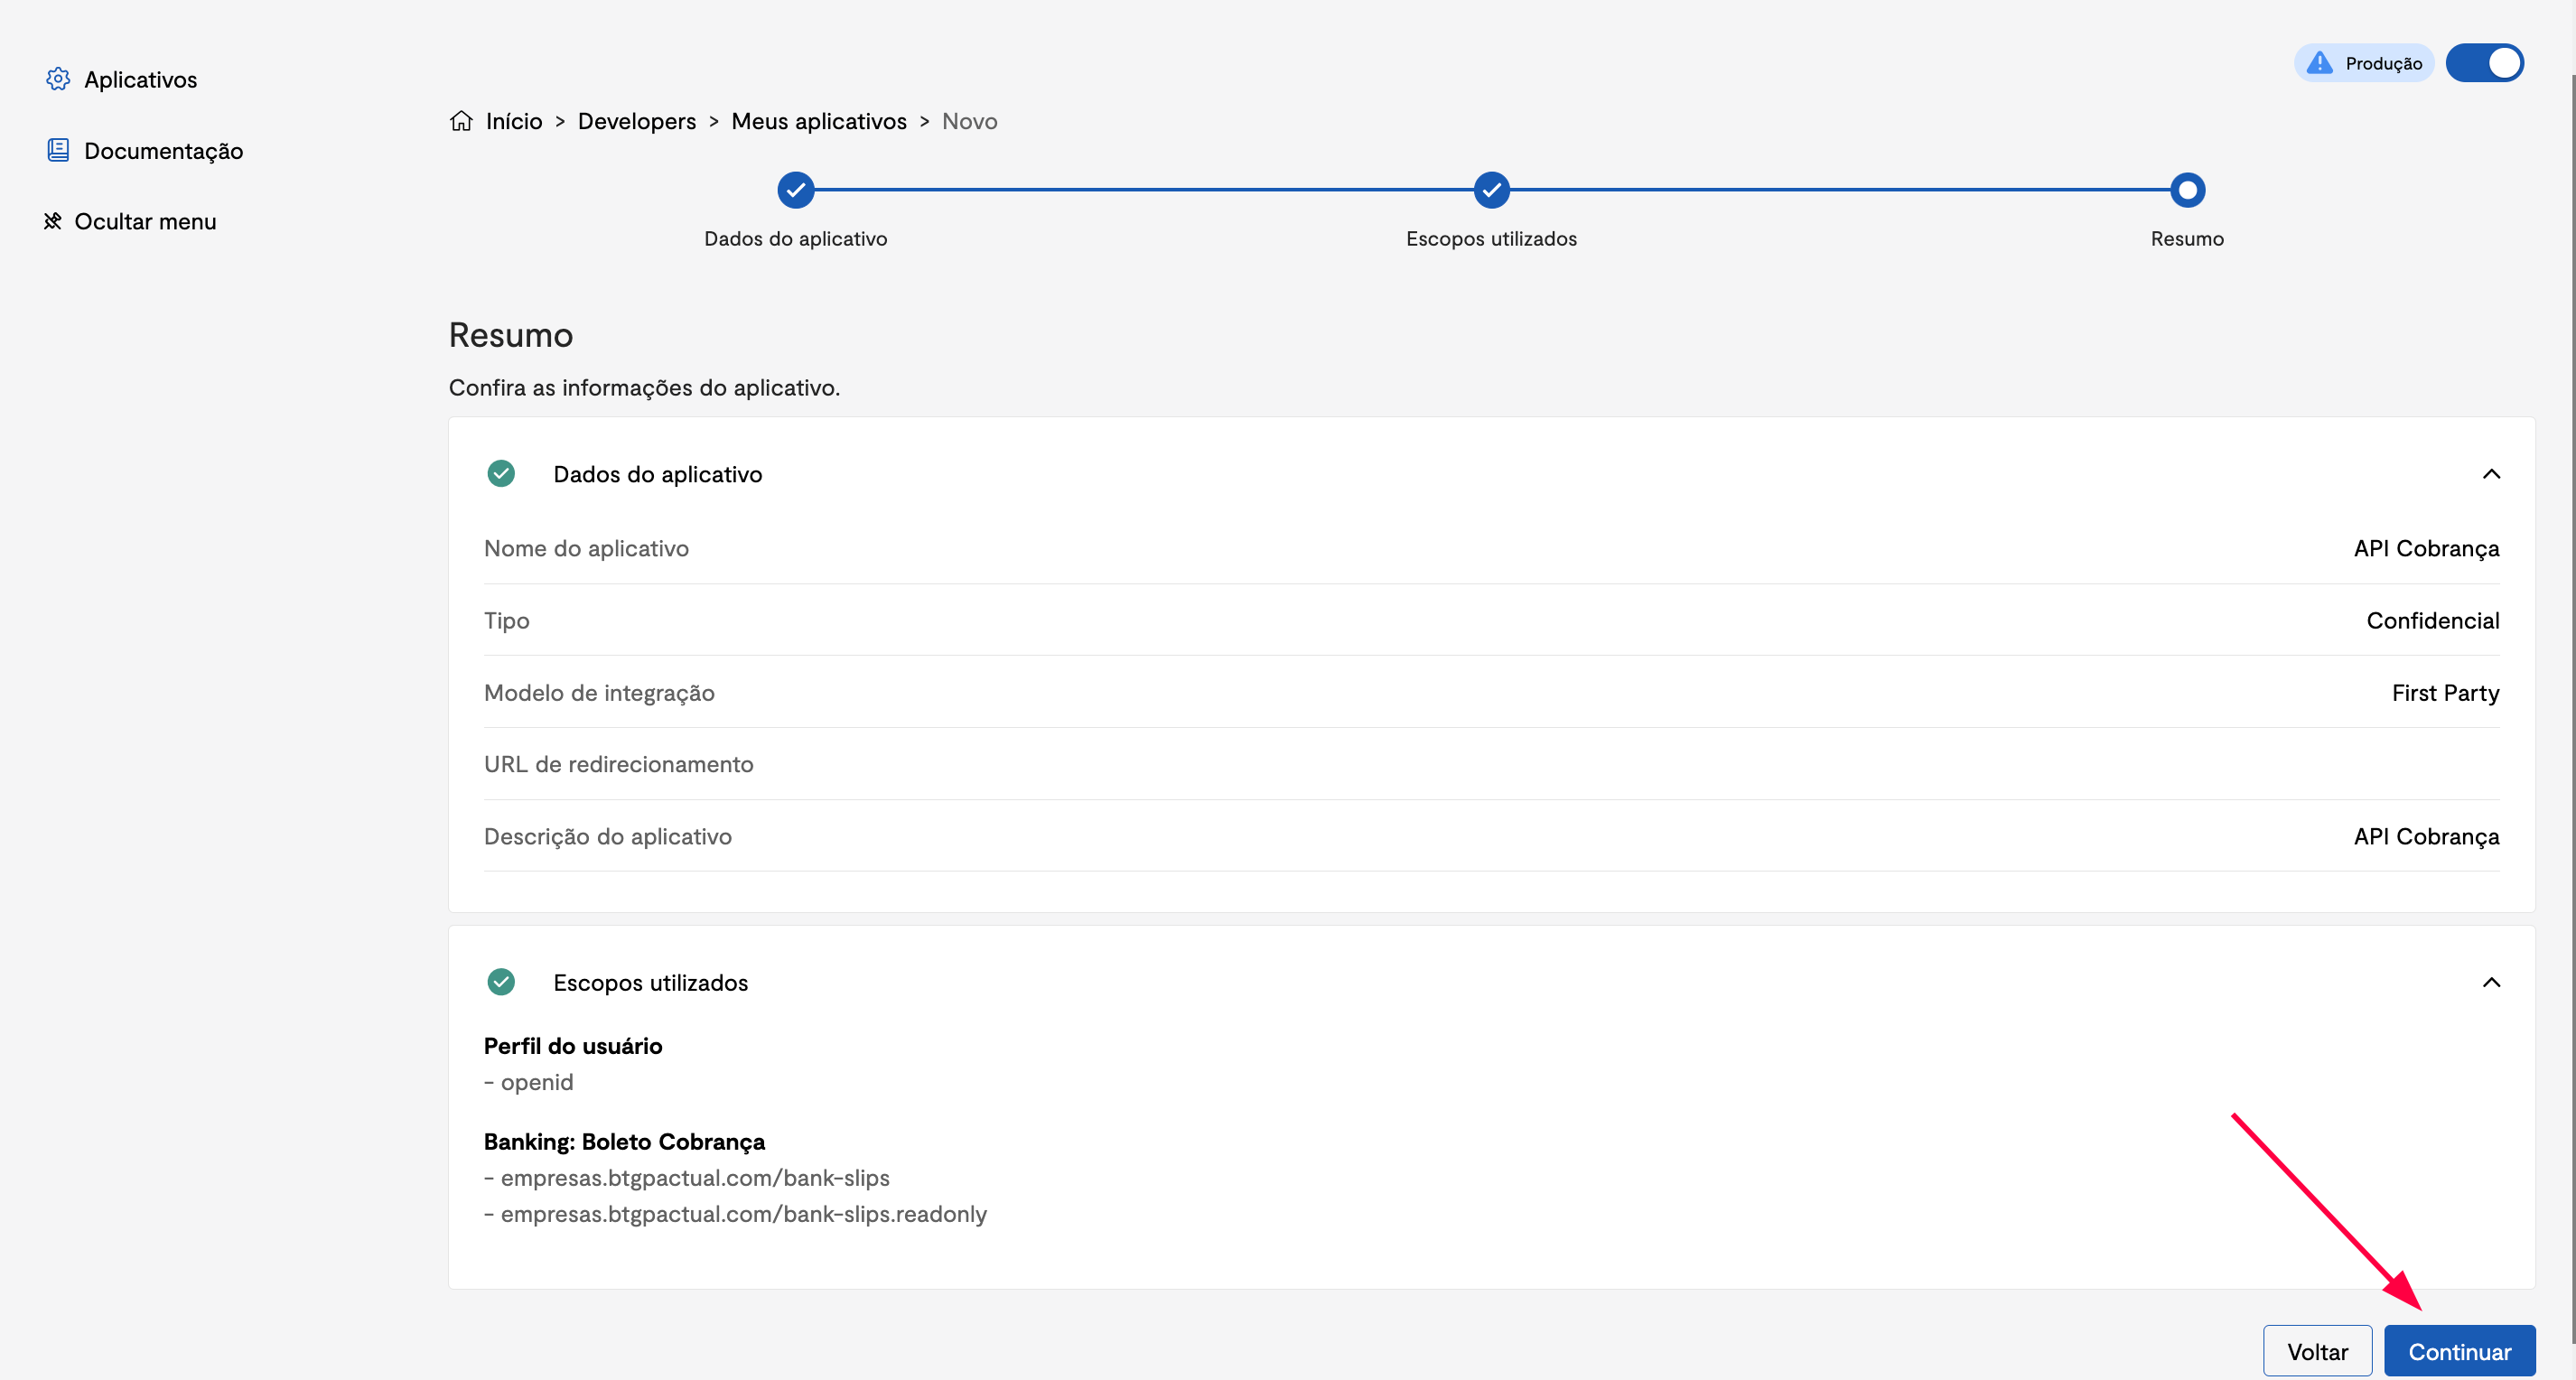The height and width of the screenshot is (1380, 2576).
Task: Click the Resumo page heading
Action: click(x=511, y=335)
